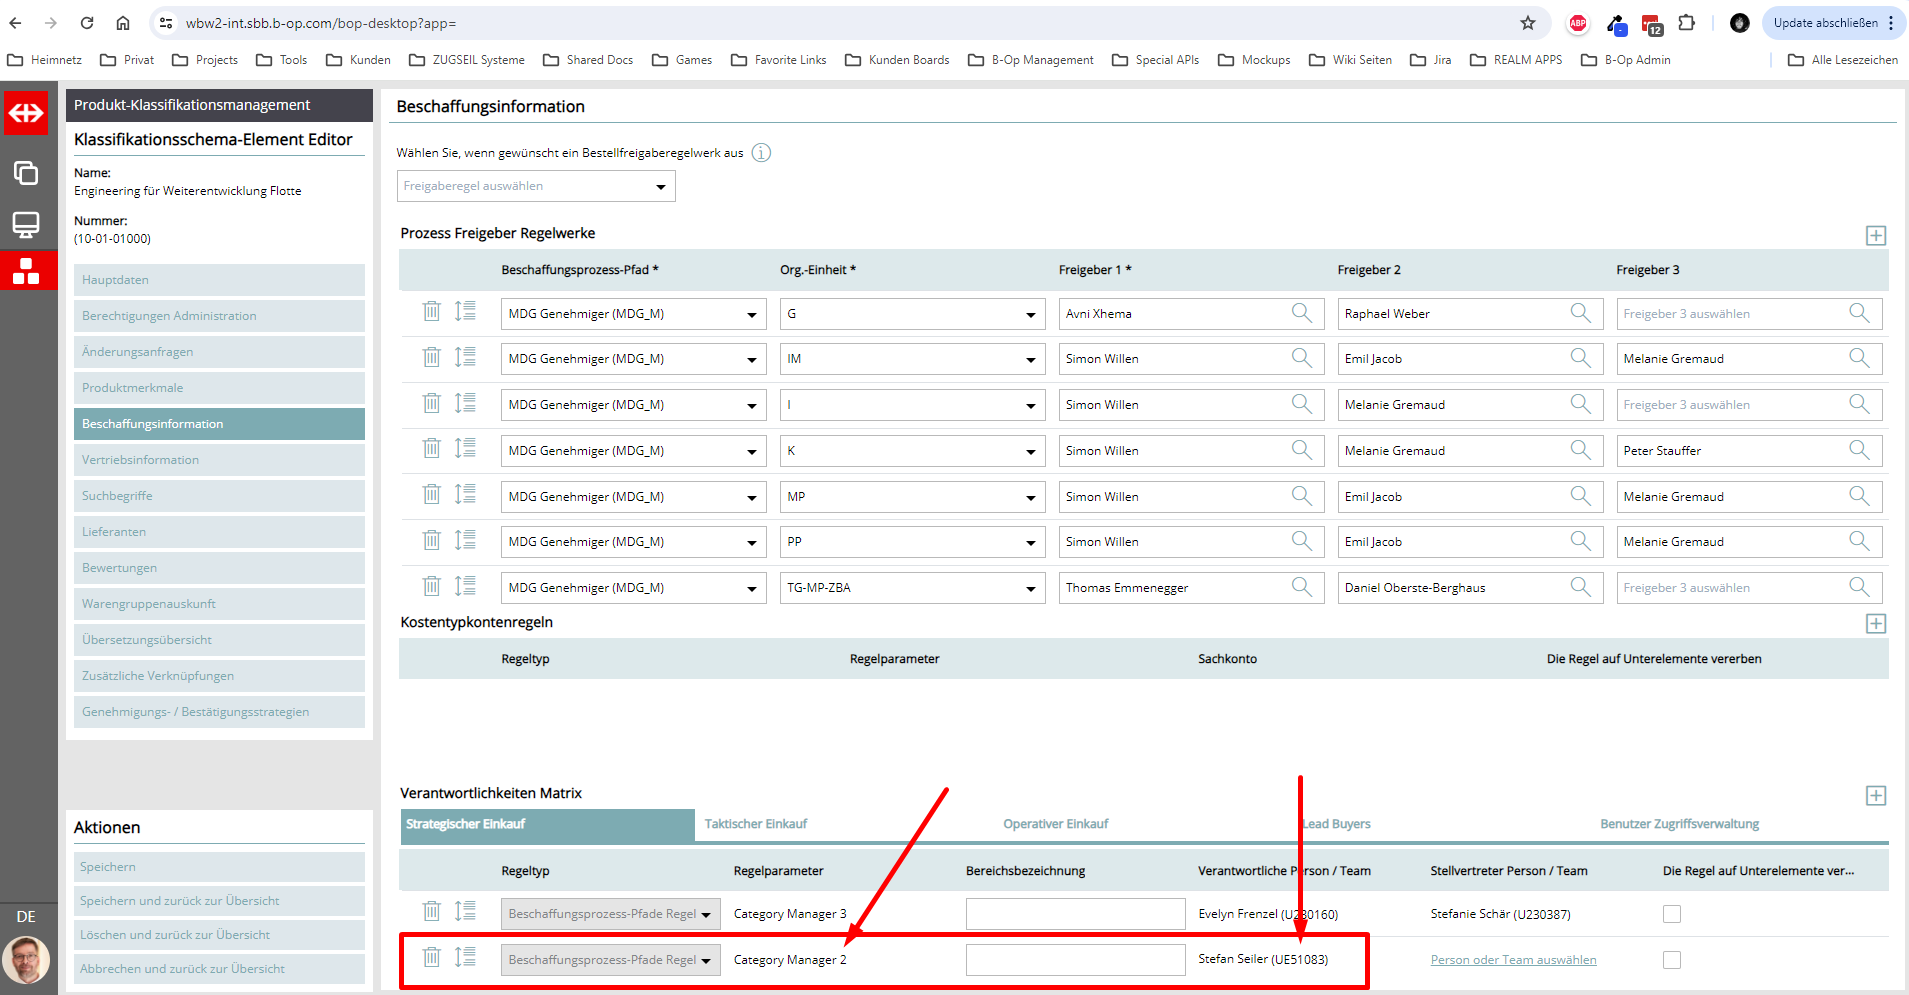Tick inherit checkbox for Category Manager 3
Viewport: 1909px width, 995px height.
[x=1671, y=914]
